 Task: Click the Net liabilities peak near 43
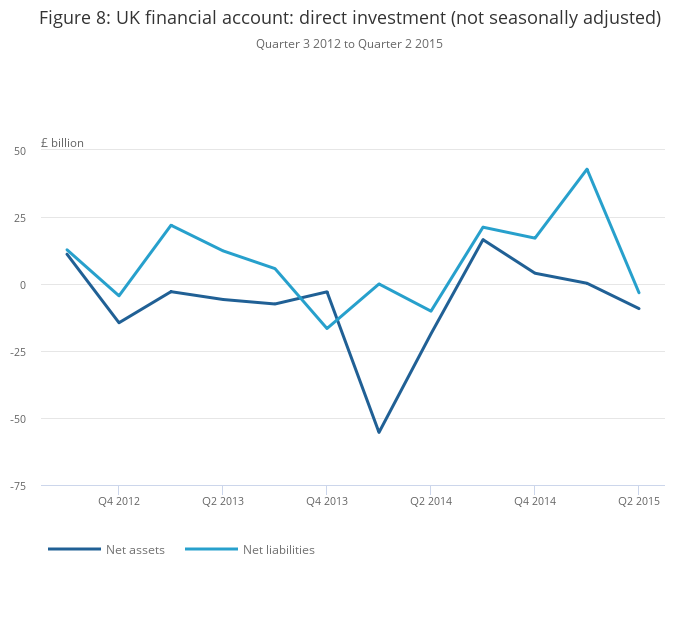point(587,169)
